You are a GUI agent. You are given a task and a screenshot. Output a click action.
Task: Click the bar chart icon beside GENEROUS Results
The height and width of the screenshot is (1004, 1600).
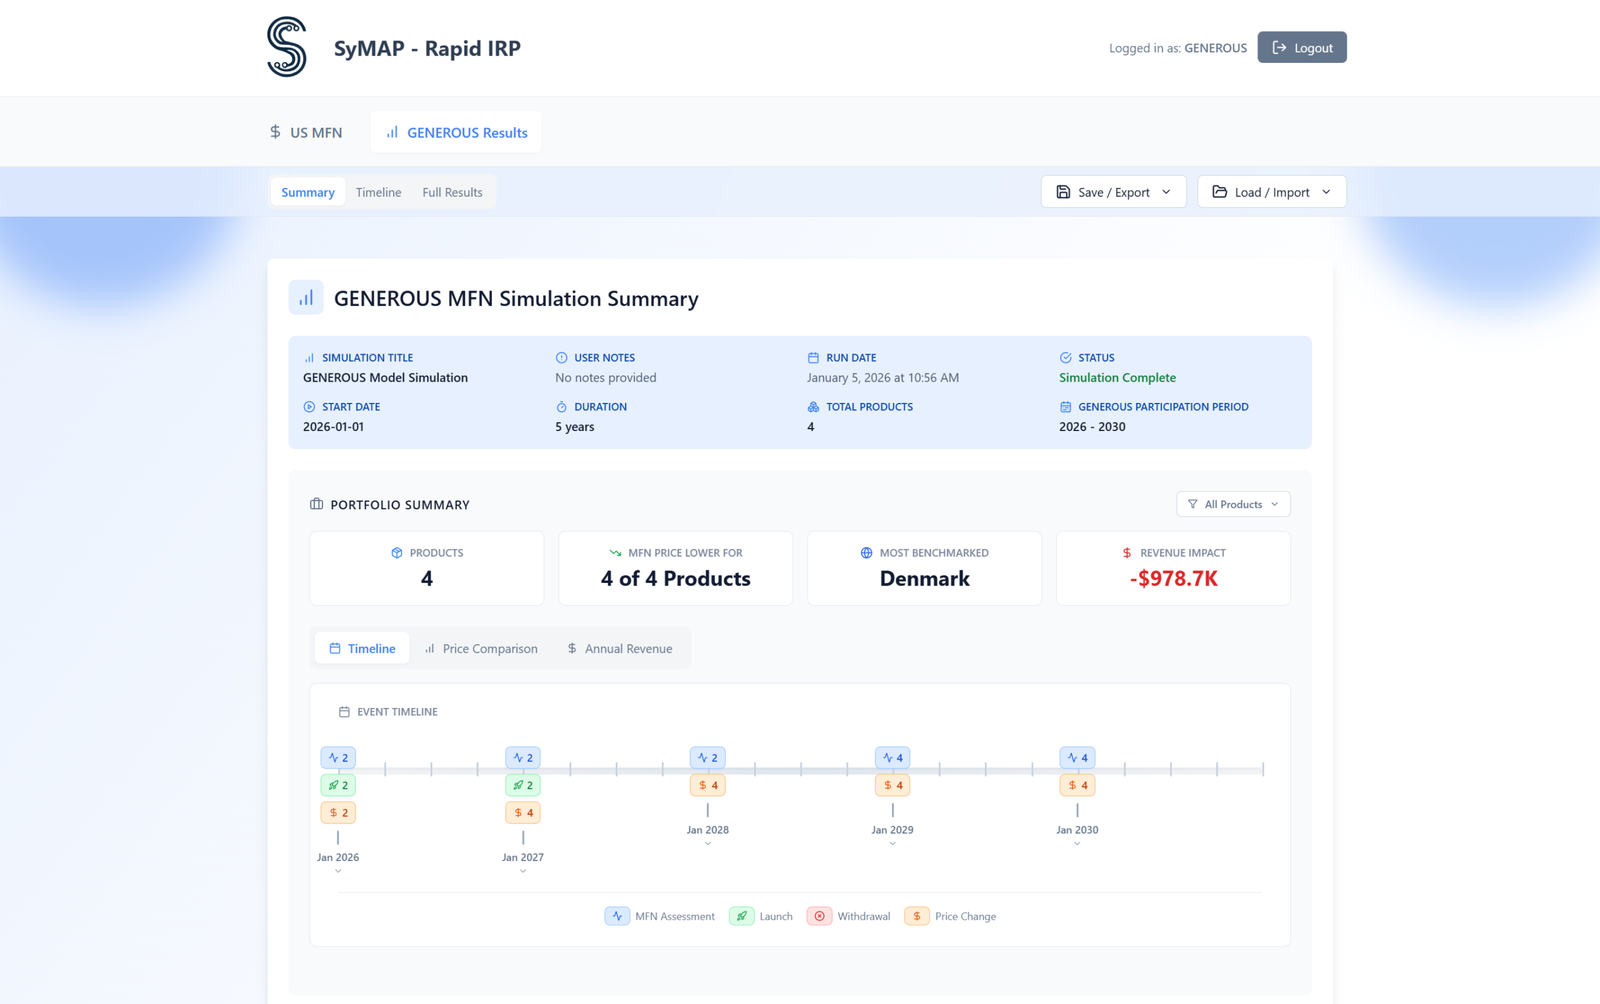click(392, 131)
